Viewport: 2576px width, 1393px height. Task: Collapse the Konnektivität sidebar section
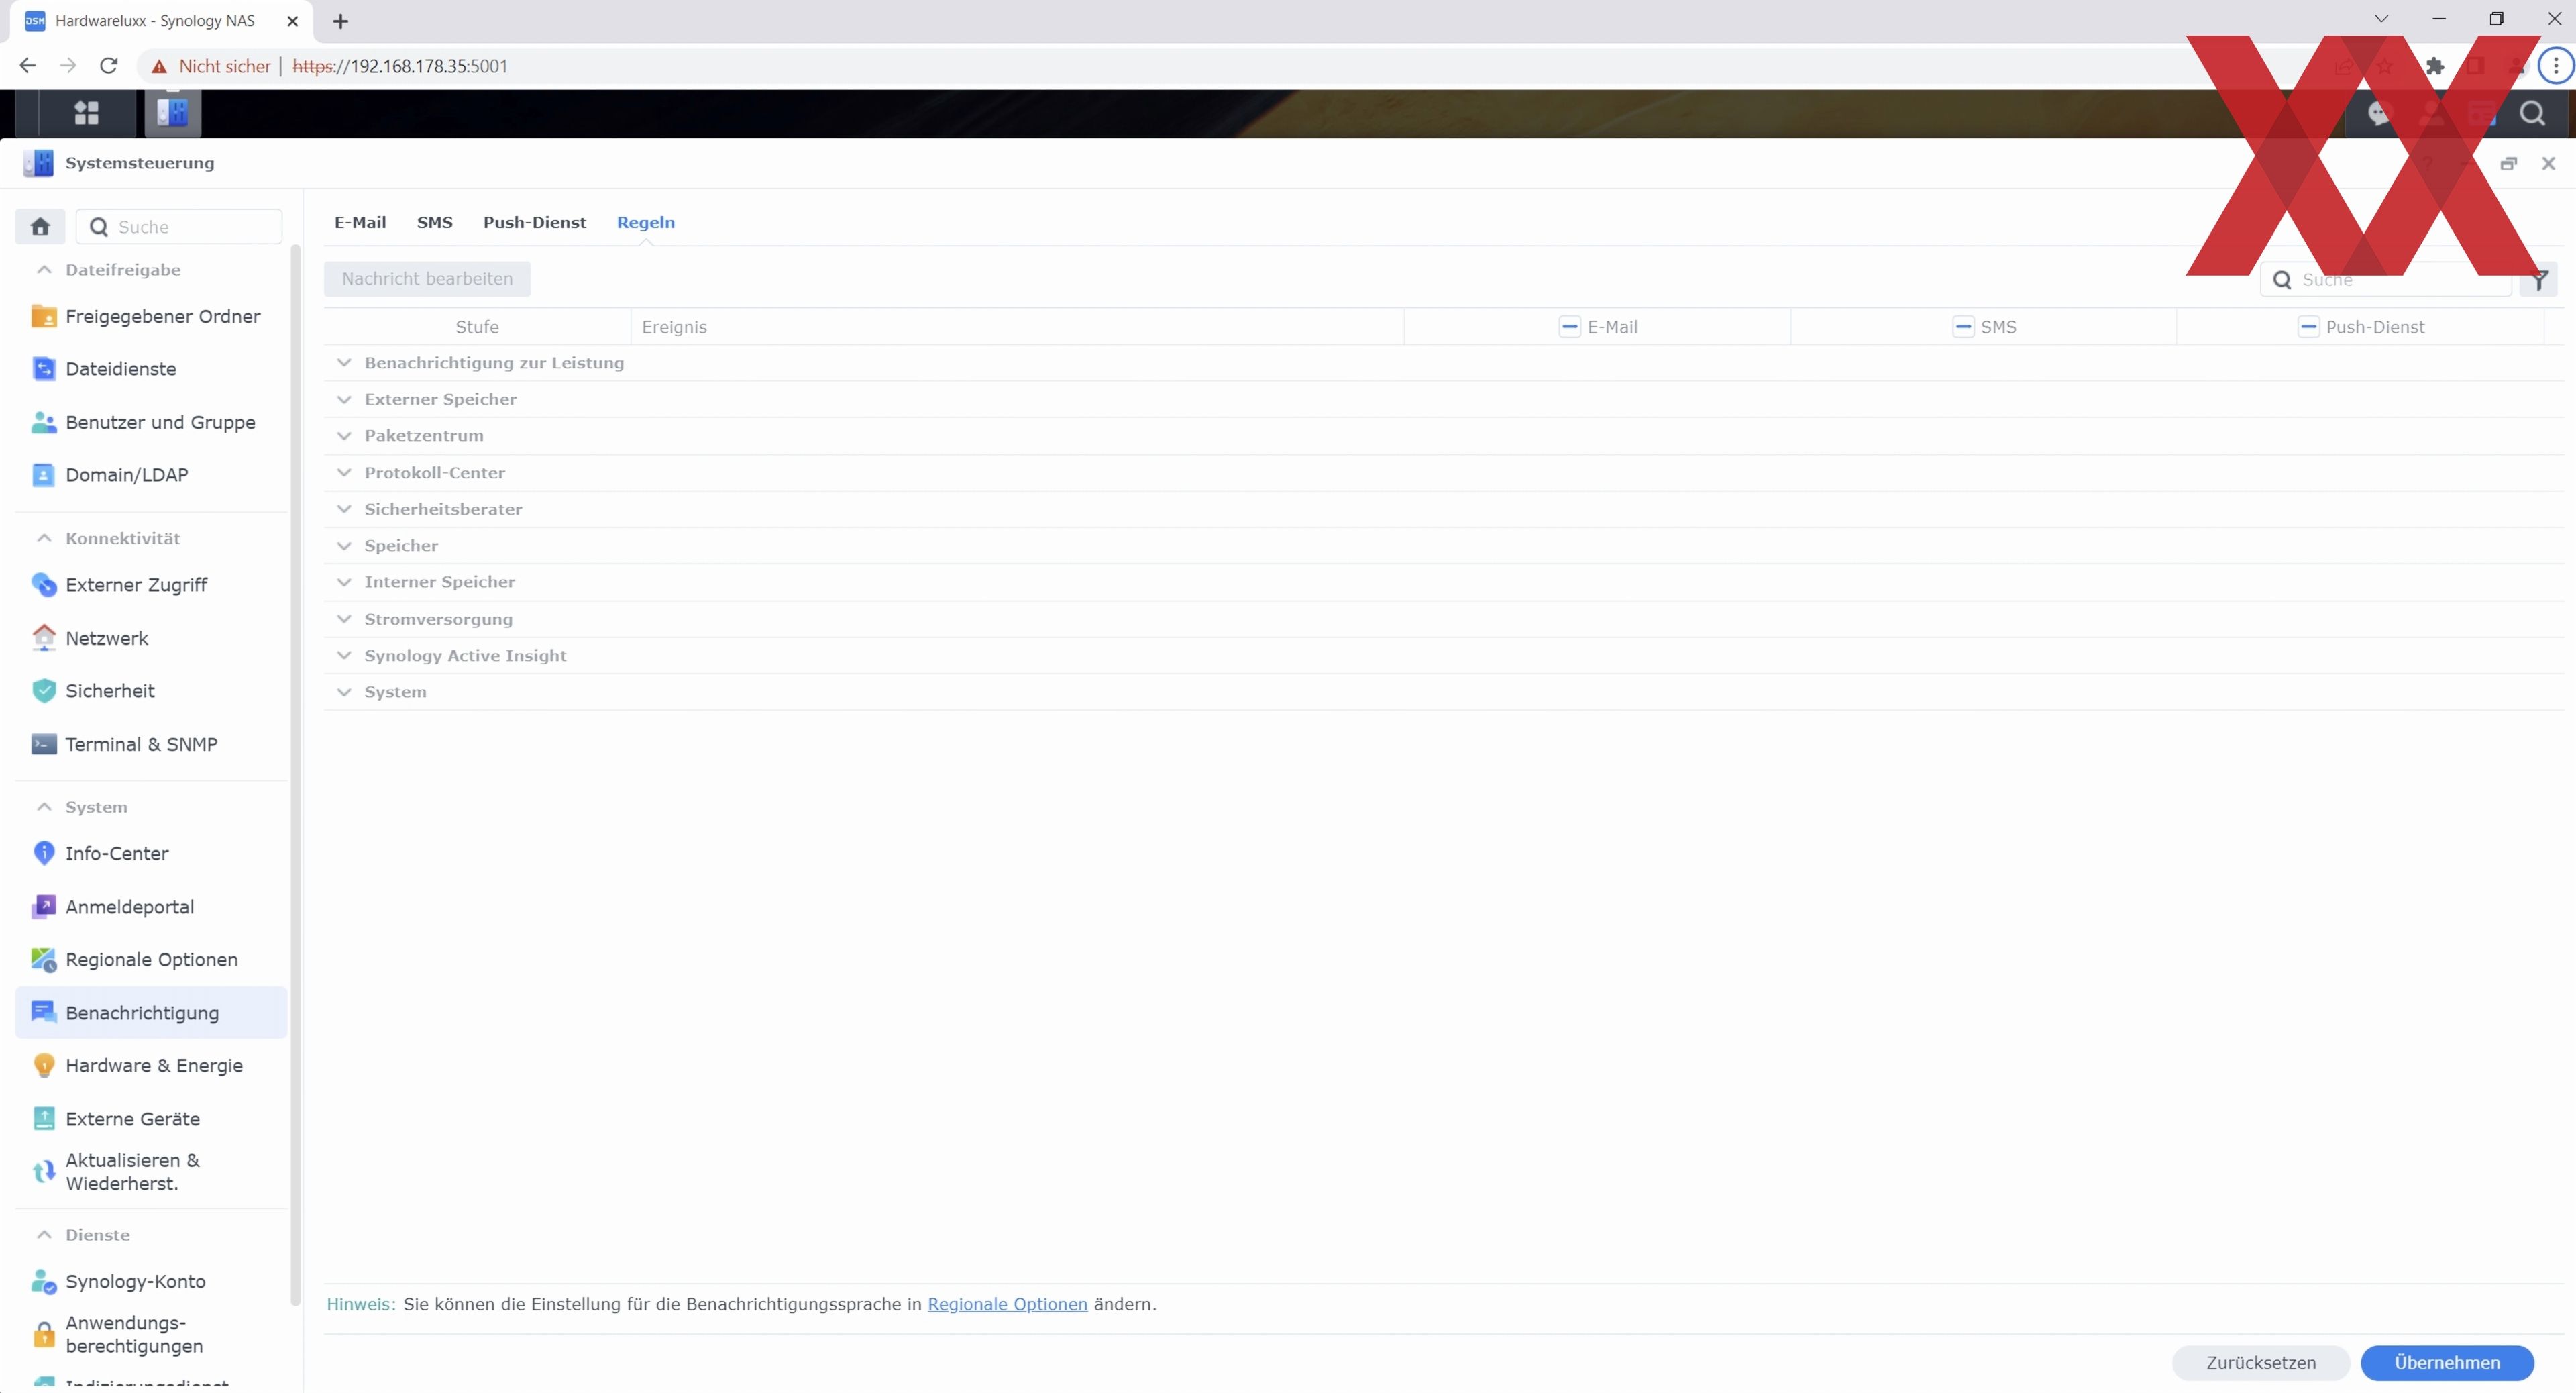pos(44,538)
